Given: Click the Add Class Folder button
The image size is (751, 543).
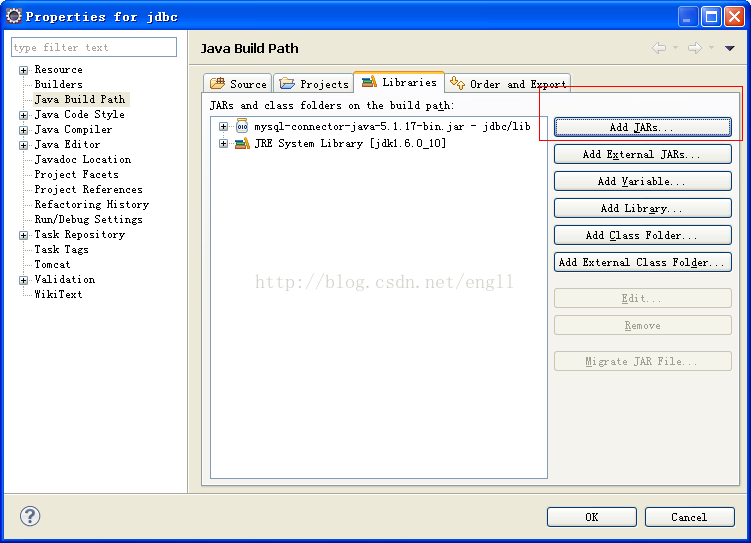Looking at the screenshot, I should click(643, 235).
